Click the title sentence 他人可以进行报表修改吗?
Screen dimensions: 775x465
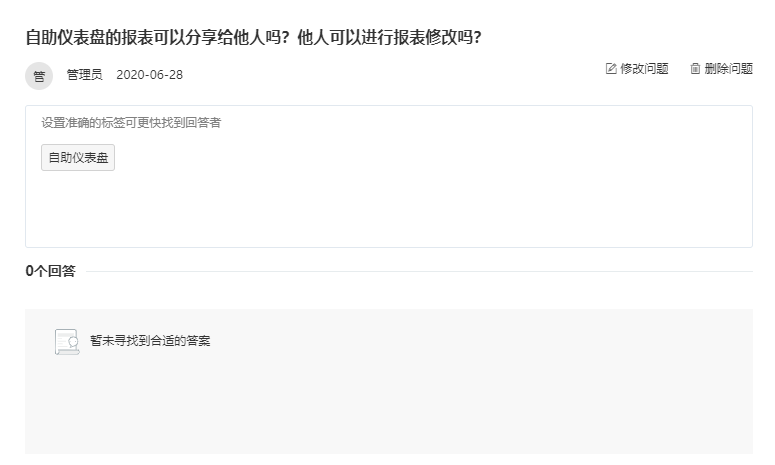[389, 37]
